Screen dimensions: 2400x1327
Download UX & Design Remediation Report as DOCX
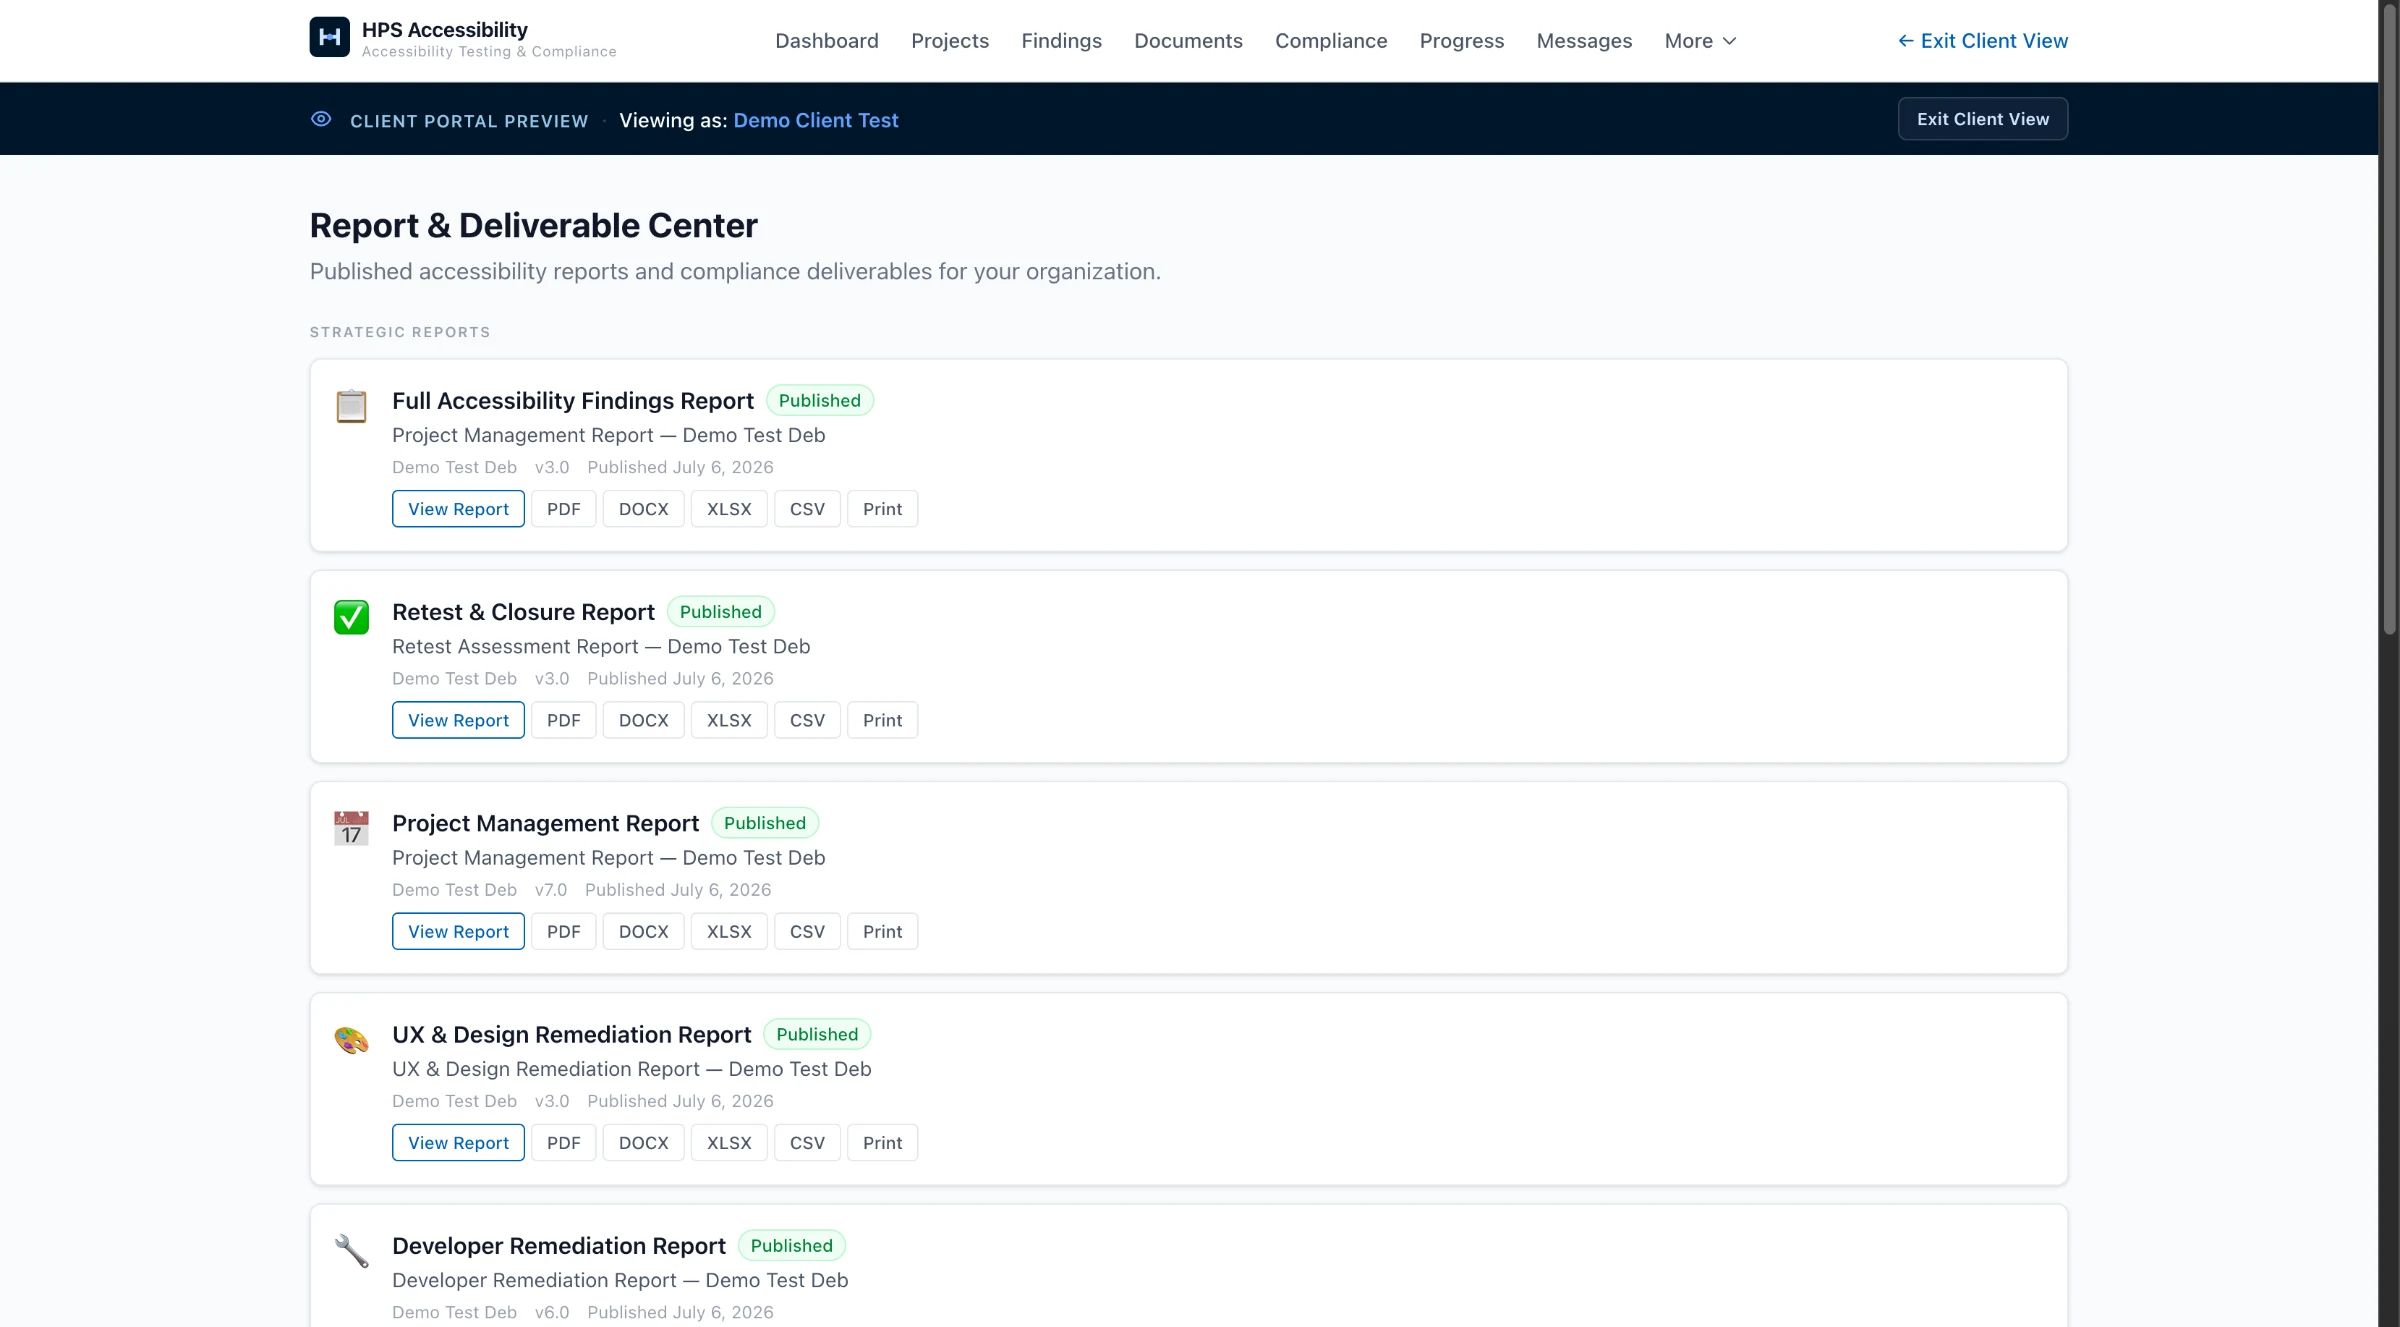click(644, 1143)
